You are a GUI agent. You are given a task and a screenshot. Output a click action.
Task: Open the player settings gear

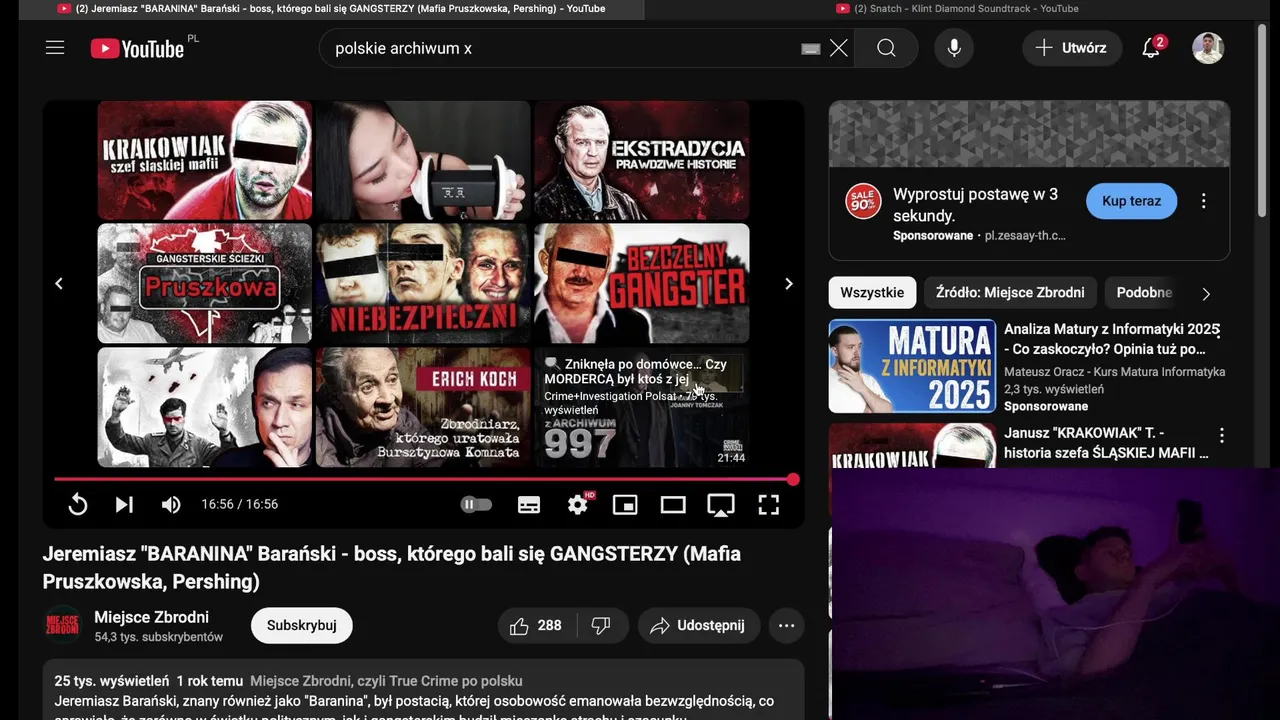(578, 505)
